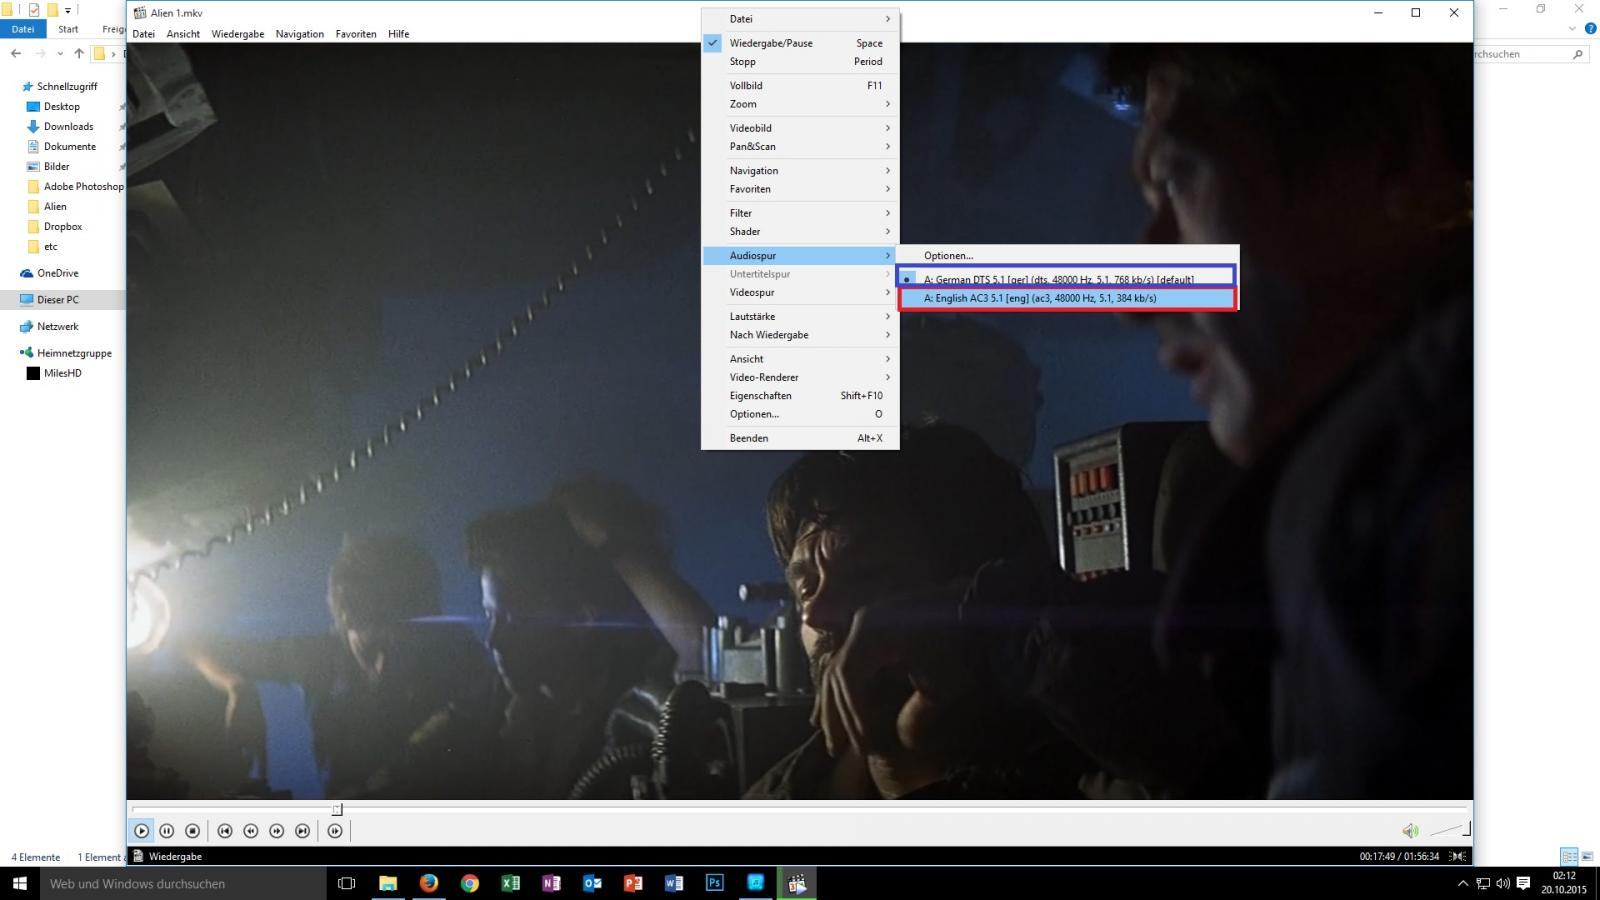Click Explorer up-directory arrow
The image size is (1600, 900).
pos(79,54)
